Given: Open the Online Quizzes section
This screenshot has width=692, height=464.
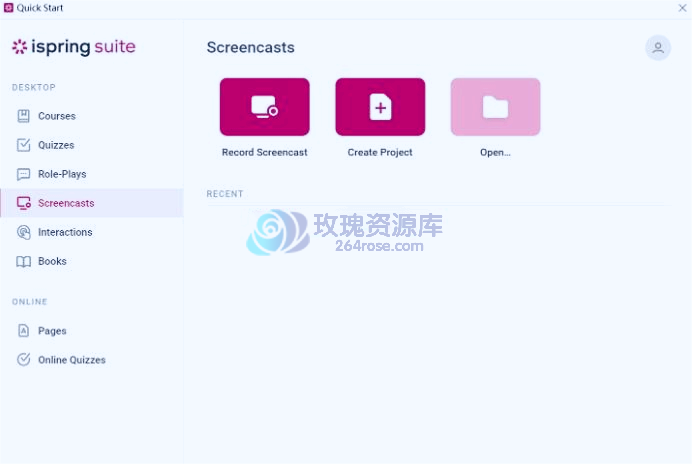Looking at the screenshot, I should [91, 360].
